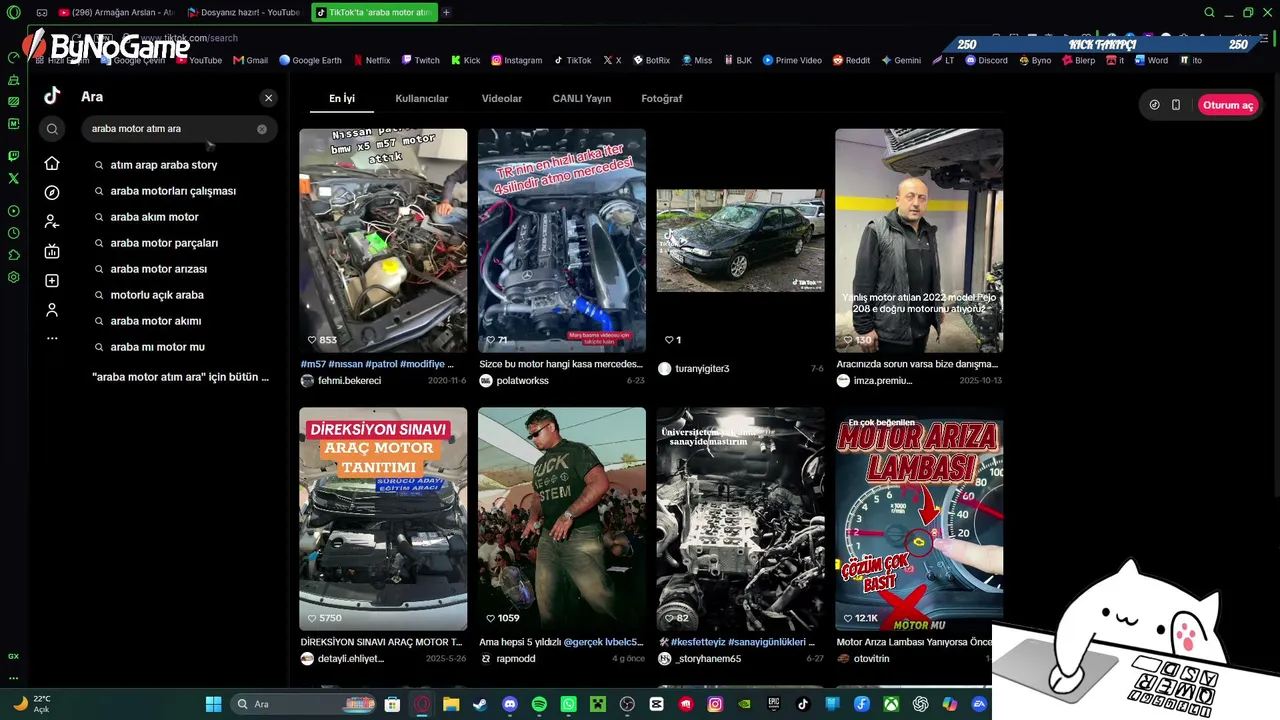Viewport: 1280px width, 720px height.
Task: Open the Following icon in the sidebar
Action: 52,221
